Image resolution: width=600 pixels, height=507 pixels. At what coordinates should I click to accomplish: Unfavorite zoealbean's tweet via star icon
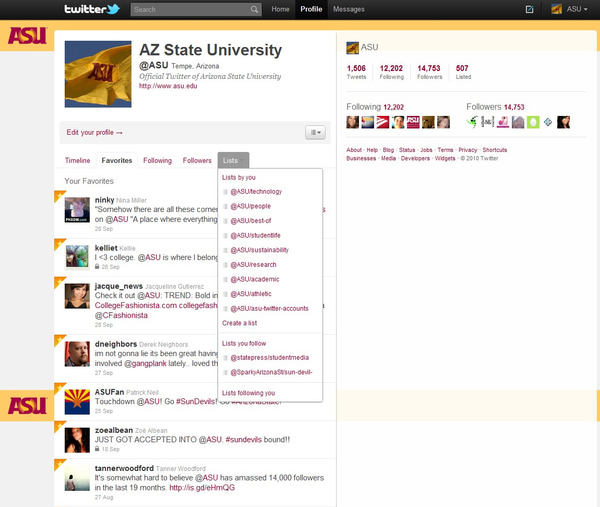59,426
